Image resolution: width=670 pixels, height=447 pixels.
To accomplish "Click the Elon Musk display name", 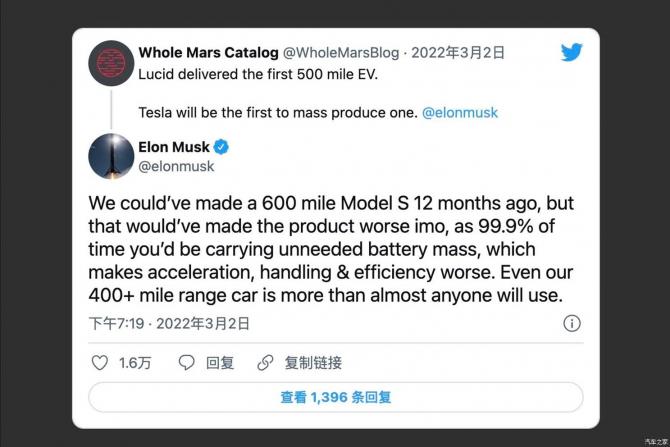I will tap(173, 147).
